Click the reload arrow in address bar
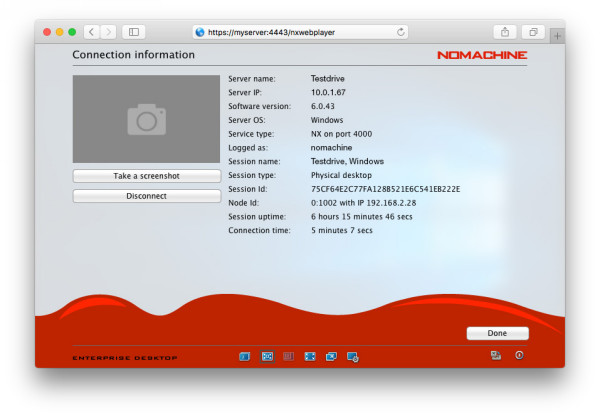This screenshot has width=600, height=418. tap(401, 32)
